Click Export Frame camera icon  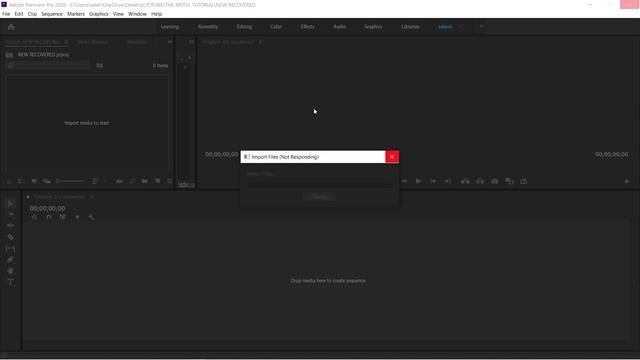coord(495,181)
